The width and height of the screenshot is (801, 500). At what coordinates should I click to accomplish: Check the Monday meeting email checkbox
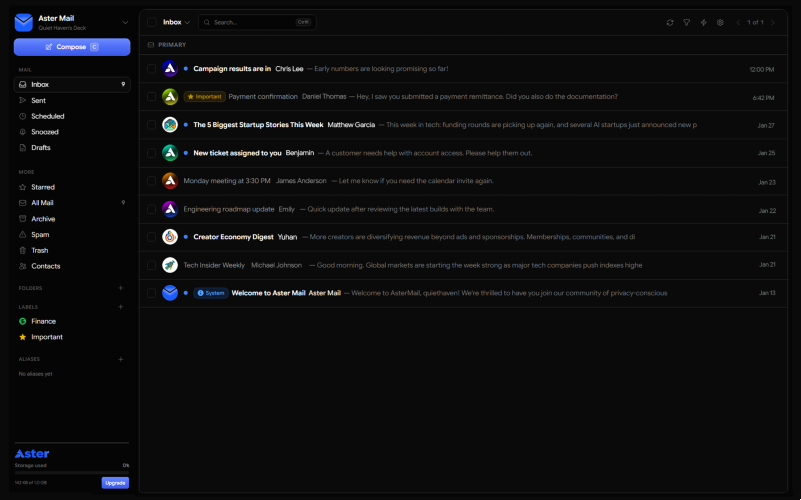(x=152, y=181)
